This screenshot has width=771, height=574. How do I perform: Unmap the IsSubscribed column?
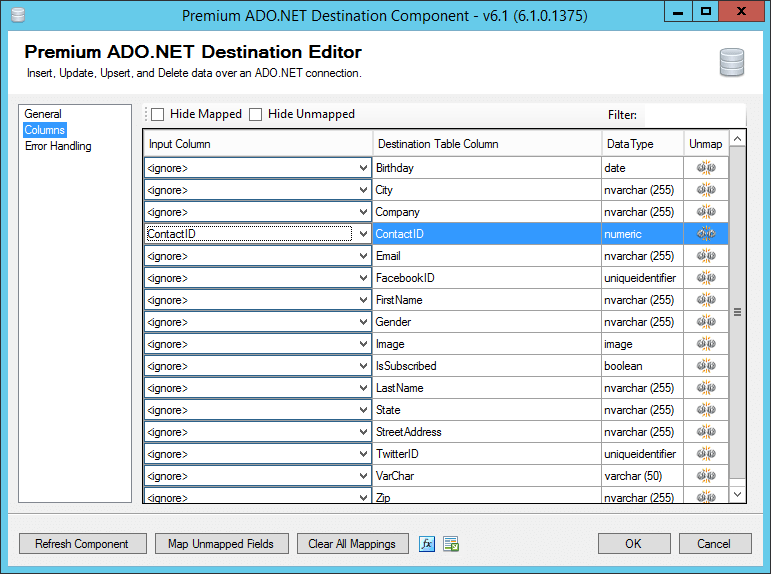point(706,366)
